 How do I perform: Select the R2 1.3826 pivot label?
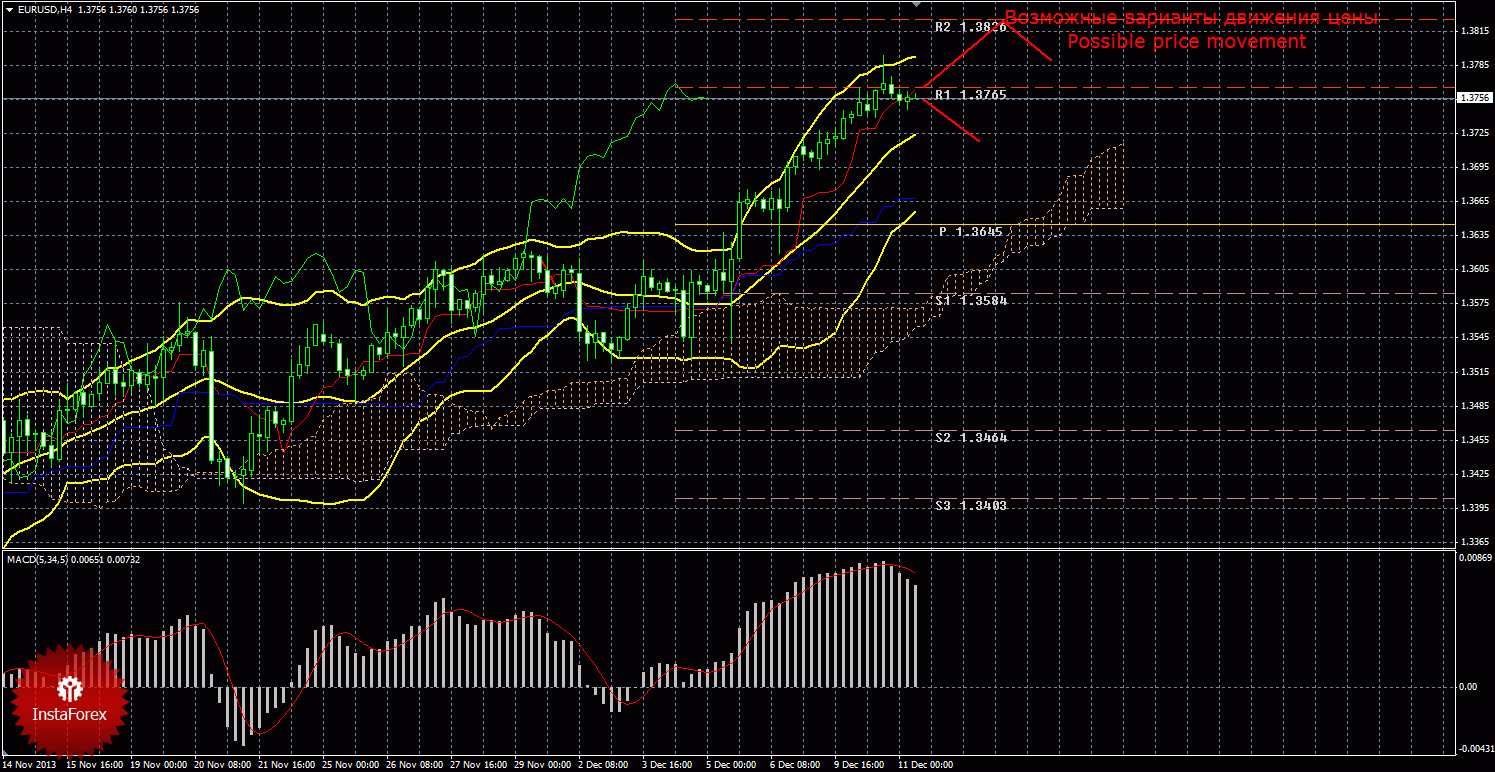coord(971,27)
